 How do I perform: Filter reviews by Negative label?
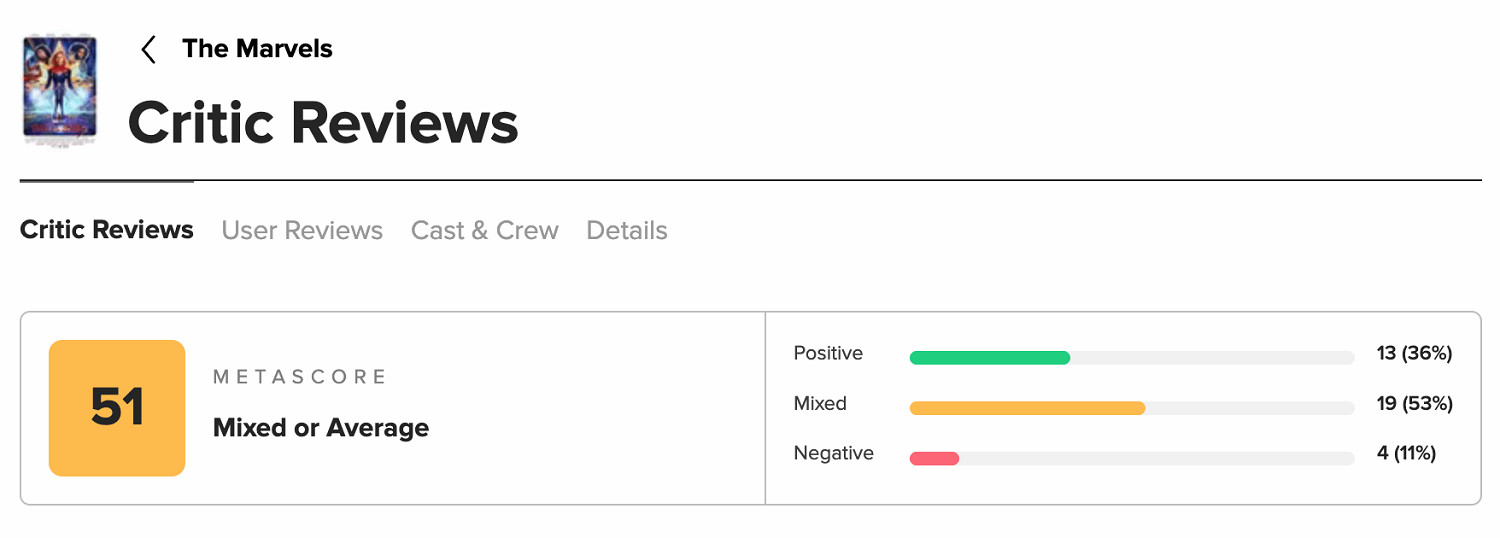(x=833, y=453)
